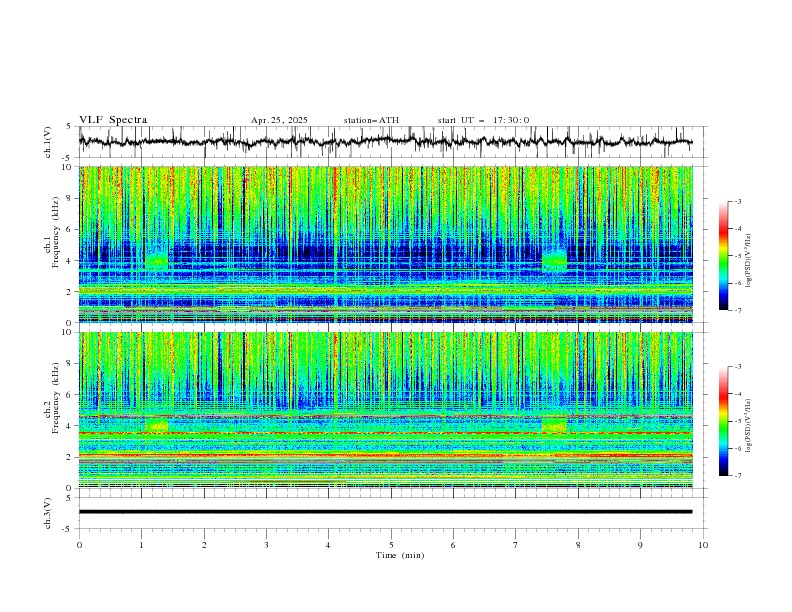Click the ch.2 spectrogram colorbar

pyautogui.click(x=723, y=421)
